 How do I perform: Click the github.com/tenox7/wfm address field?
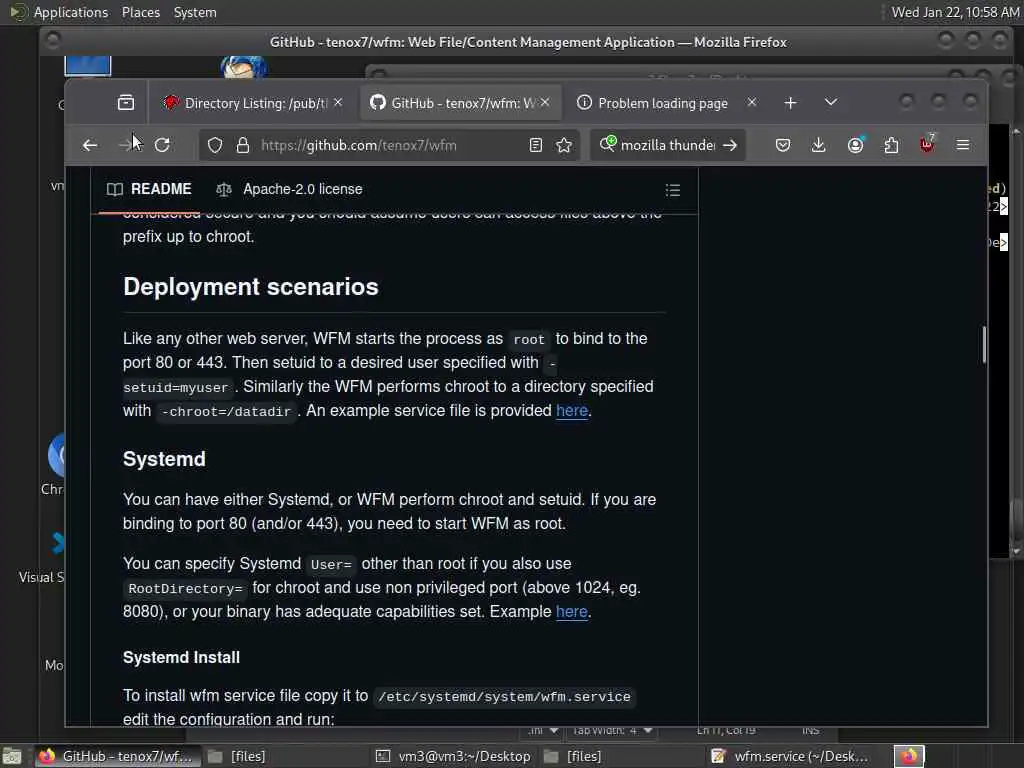[x=391, y=145]
